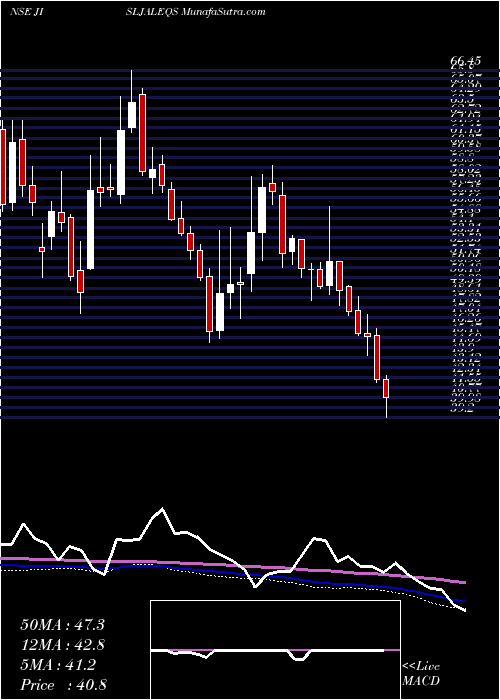Click the NSE JI symbol text

(x=27, y=12)
